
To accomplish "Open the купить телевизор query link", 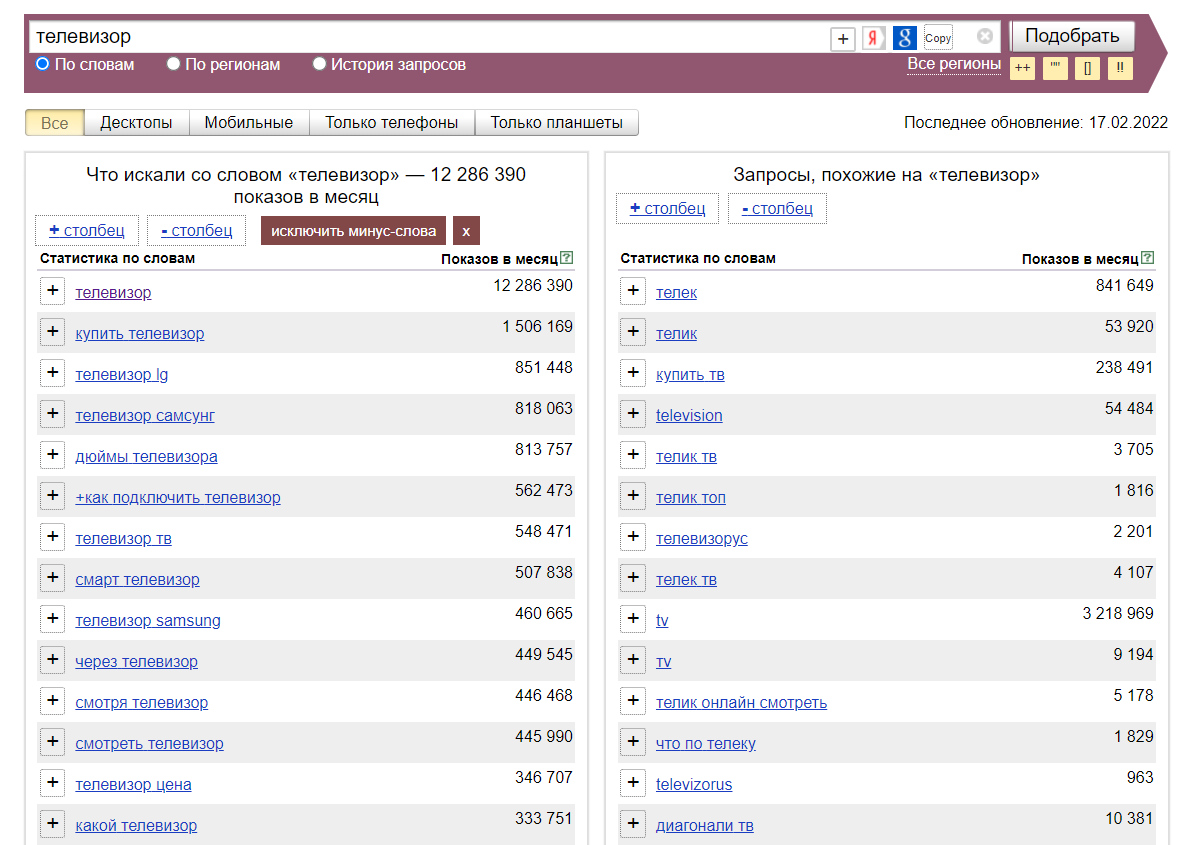I will [x=140, y=334].
